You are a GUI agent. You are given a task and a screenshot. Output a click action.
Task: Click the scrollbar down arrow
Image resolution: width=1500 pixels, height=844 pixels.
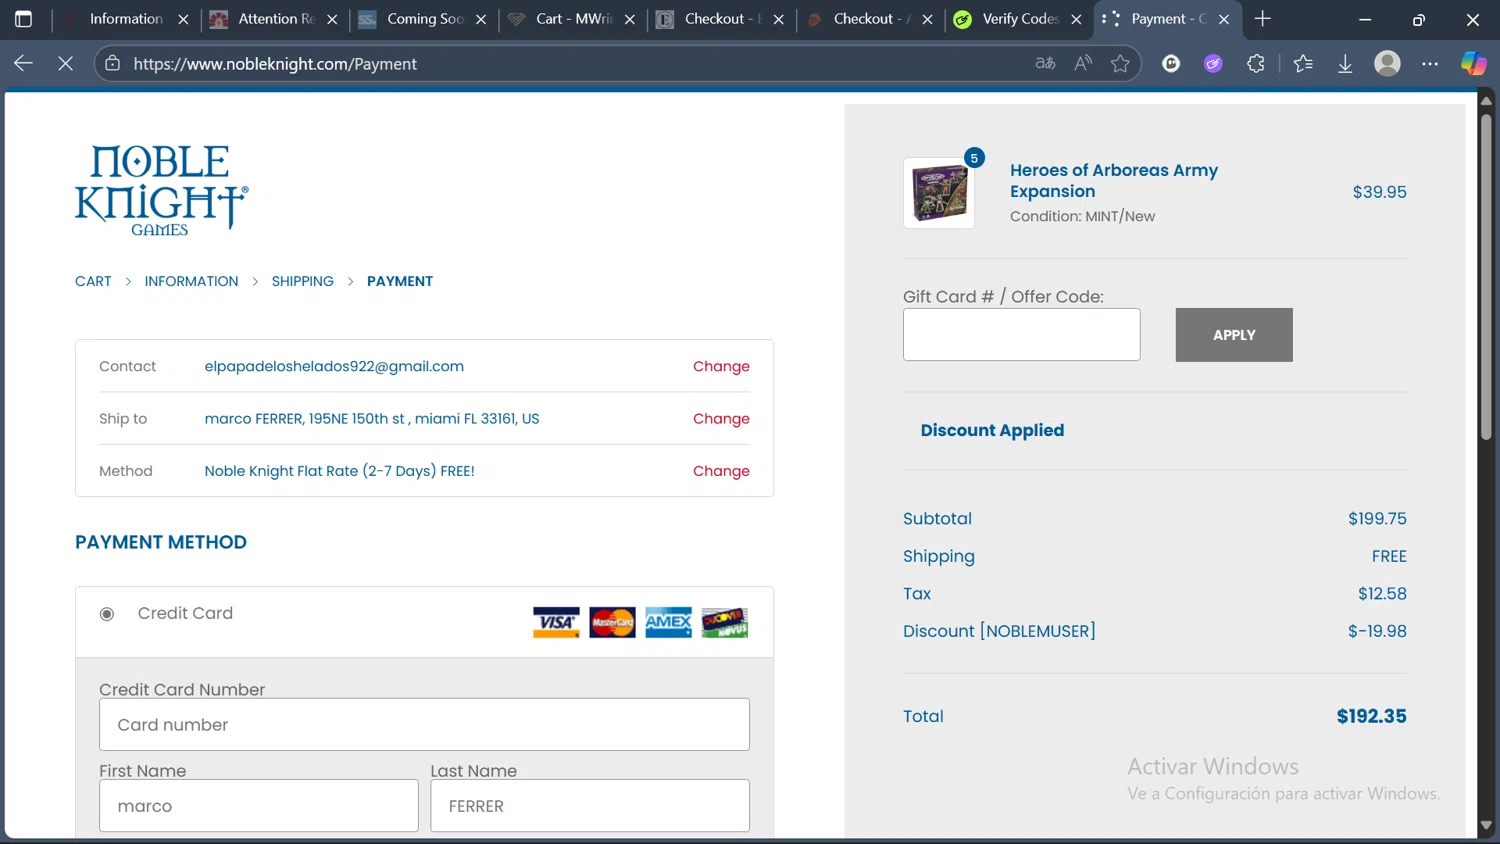(1486, 826)
